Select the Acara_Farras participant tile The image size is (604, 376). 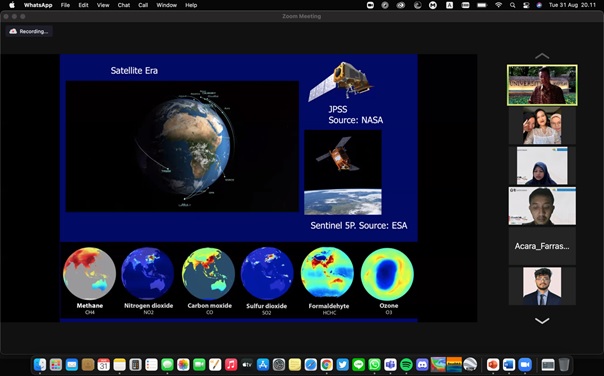(542, 246)
